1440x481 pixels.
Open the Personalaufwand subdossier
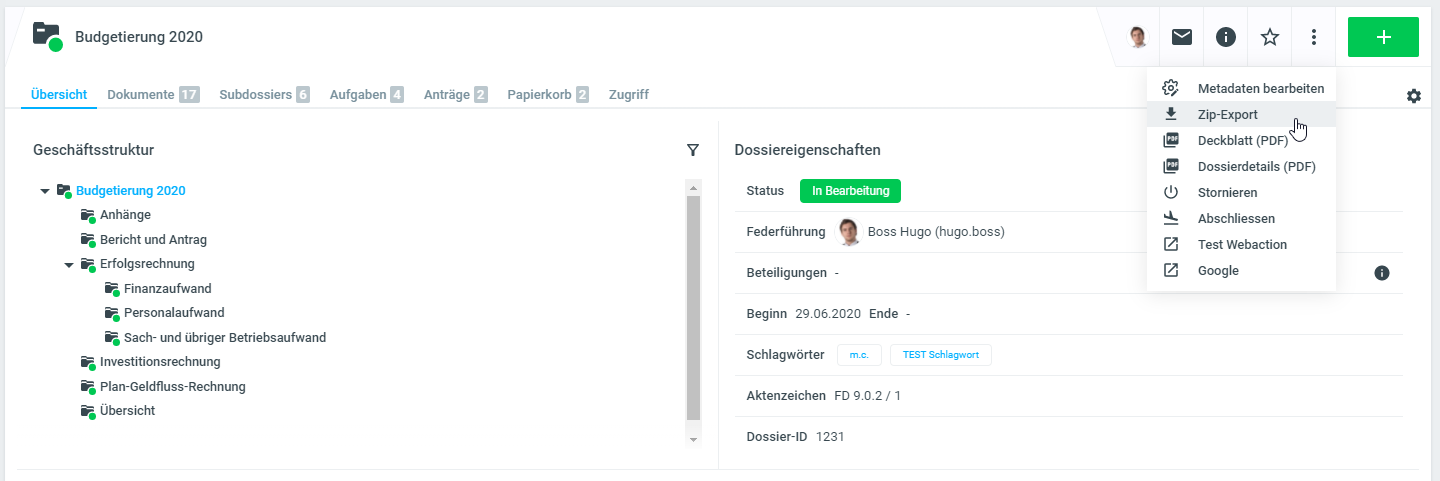tap(173, 313)
